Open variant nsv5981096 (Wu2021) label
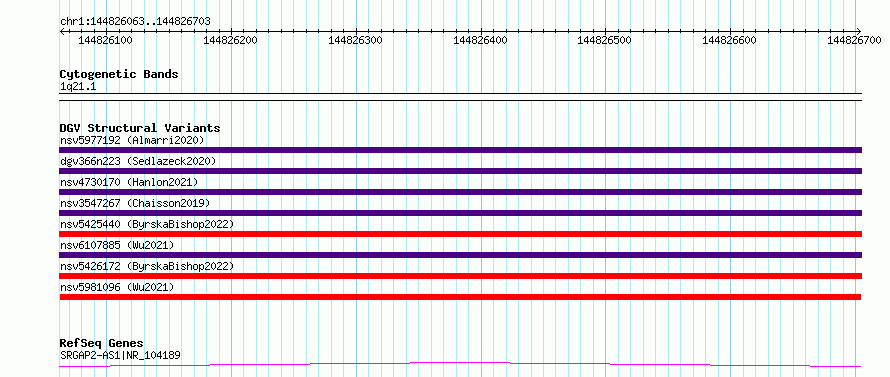Image resolution: width=890 pixels, height=377 pixels. 117,287
